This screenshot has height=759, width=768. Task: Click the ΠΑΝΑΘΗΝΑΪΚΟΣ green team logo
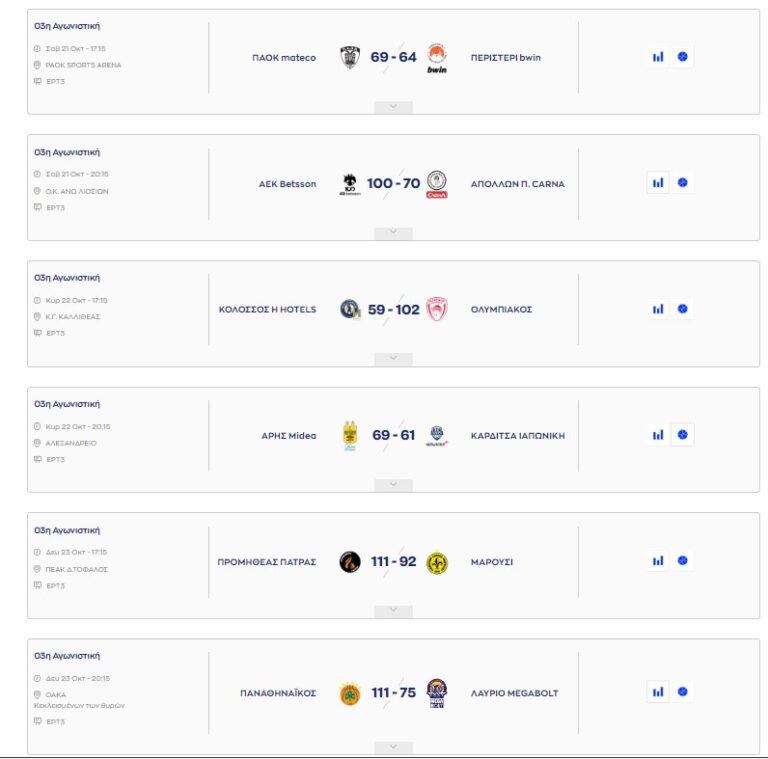[349, 693]
